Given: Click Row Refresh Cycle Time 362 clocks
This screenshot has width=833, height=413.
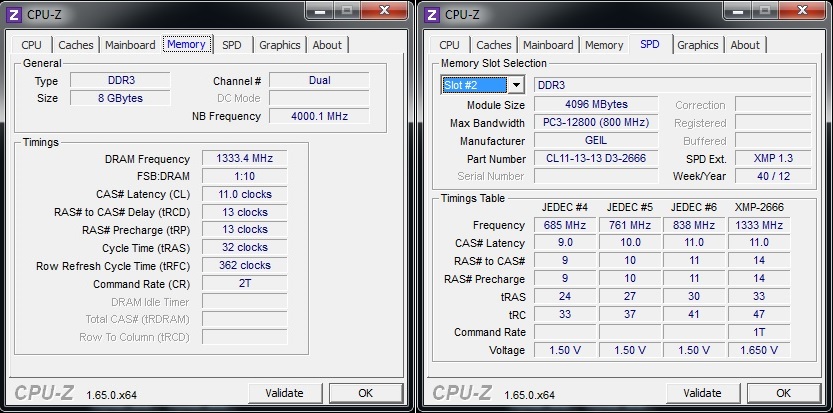Looking at the screenshot, I should tap(245, 265).
